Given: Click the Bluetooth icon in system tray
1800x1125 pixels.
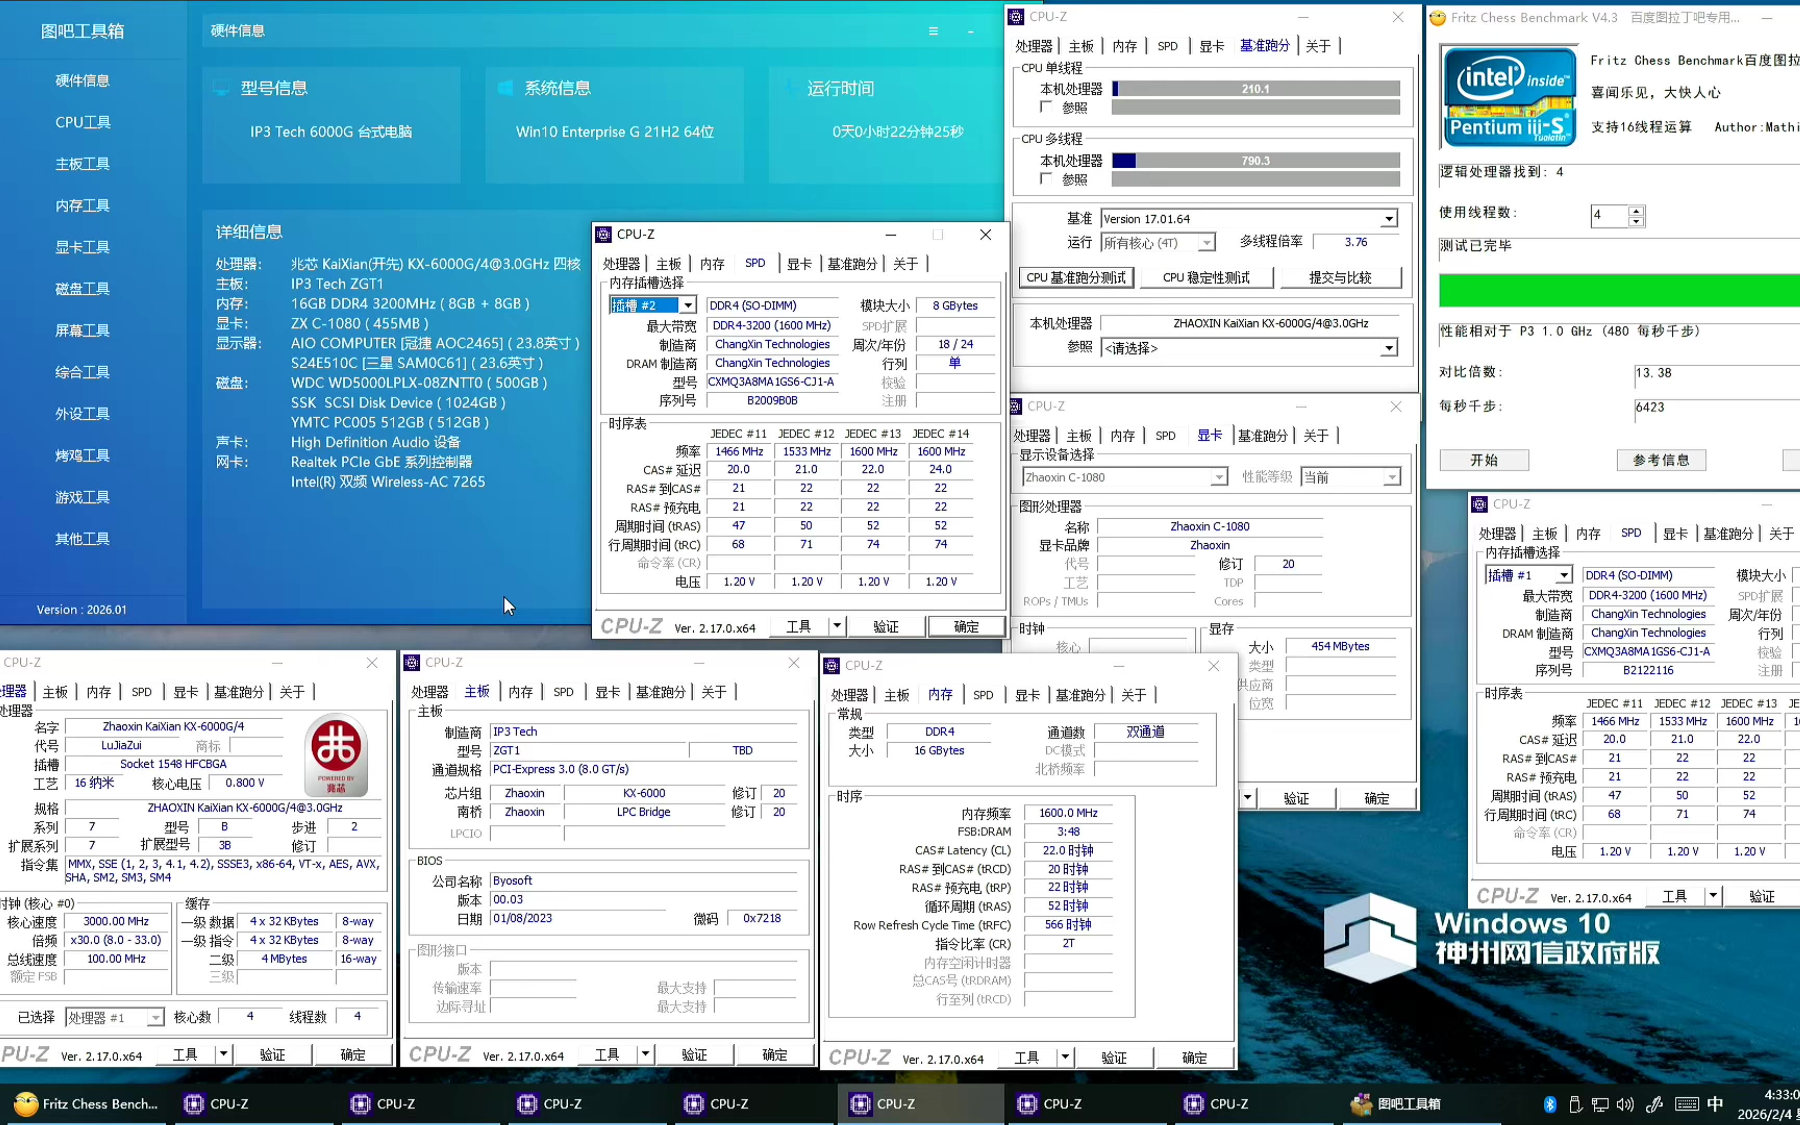Looking at the screenshot, I should 1549,1104.
